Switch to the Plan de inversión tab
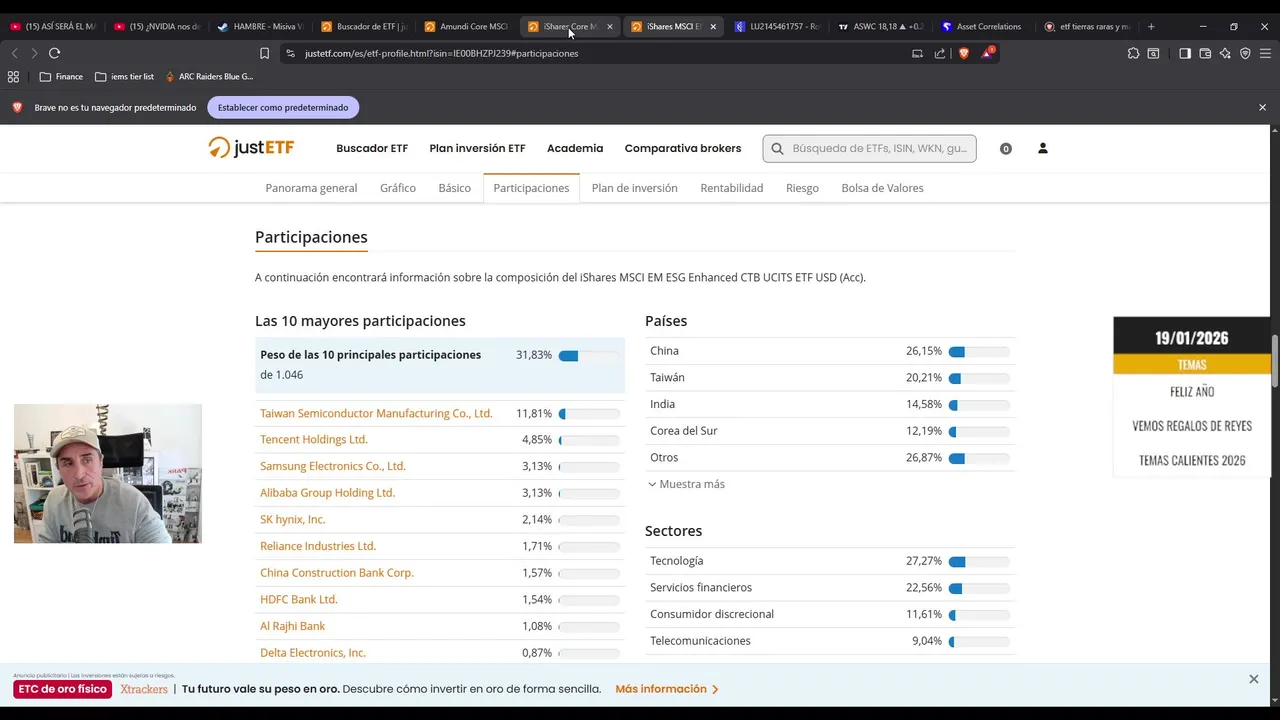 634,188
